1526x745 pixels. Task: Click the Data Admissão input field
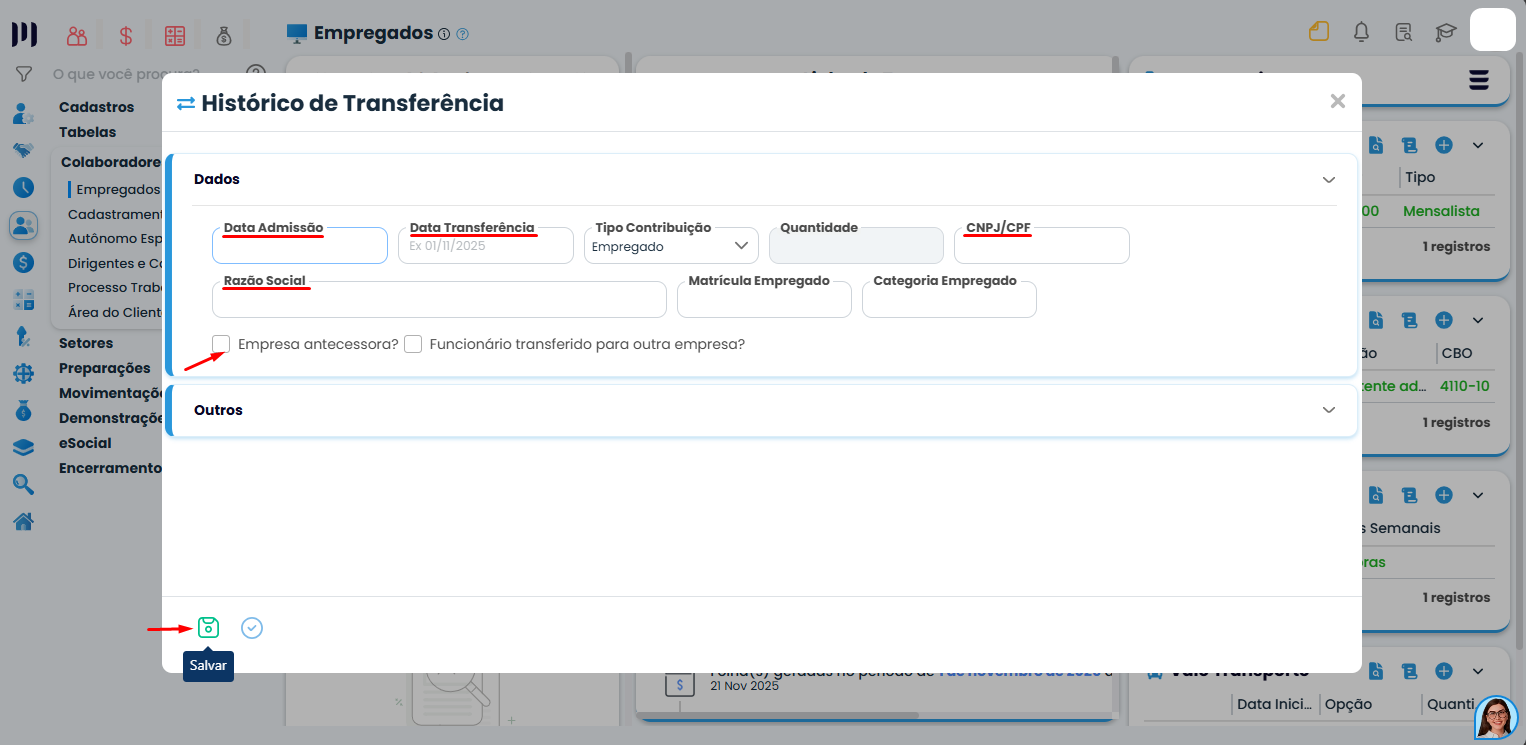pos(299,247)
